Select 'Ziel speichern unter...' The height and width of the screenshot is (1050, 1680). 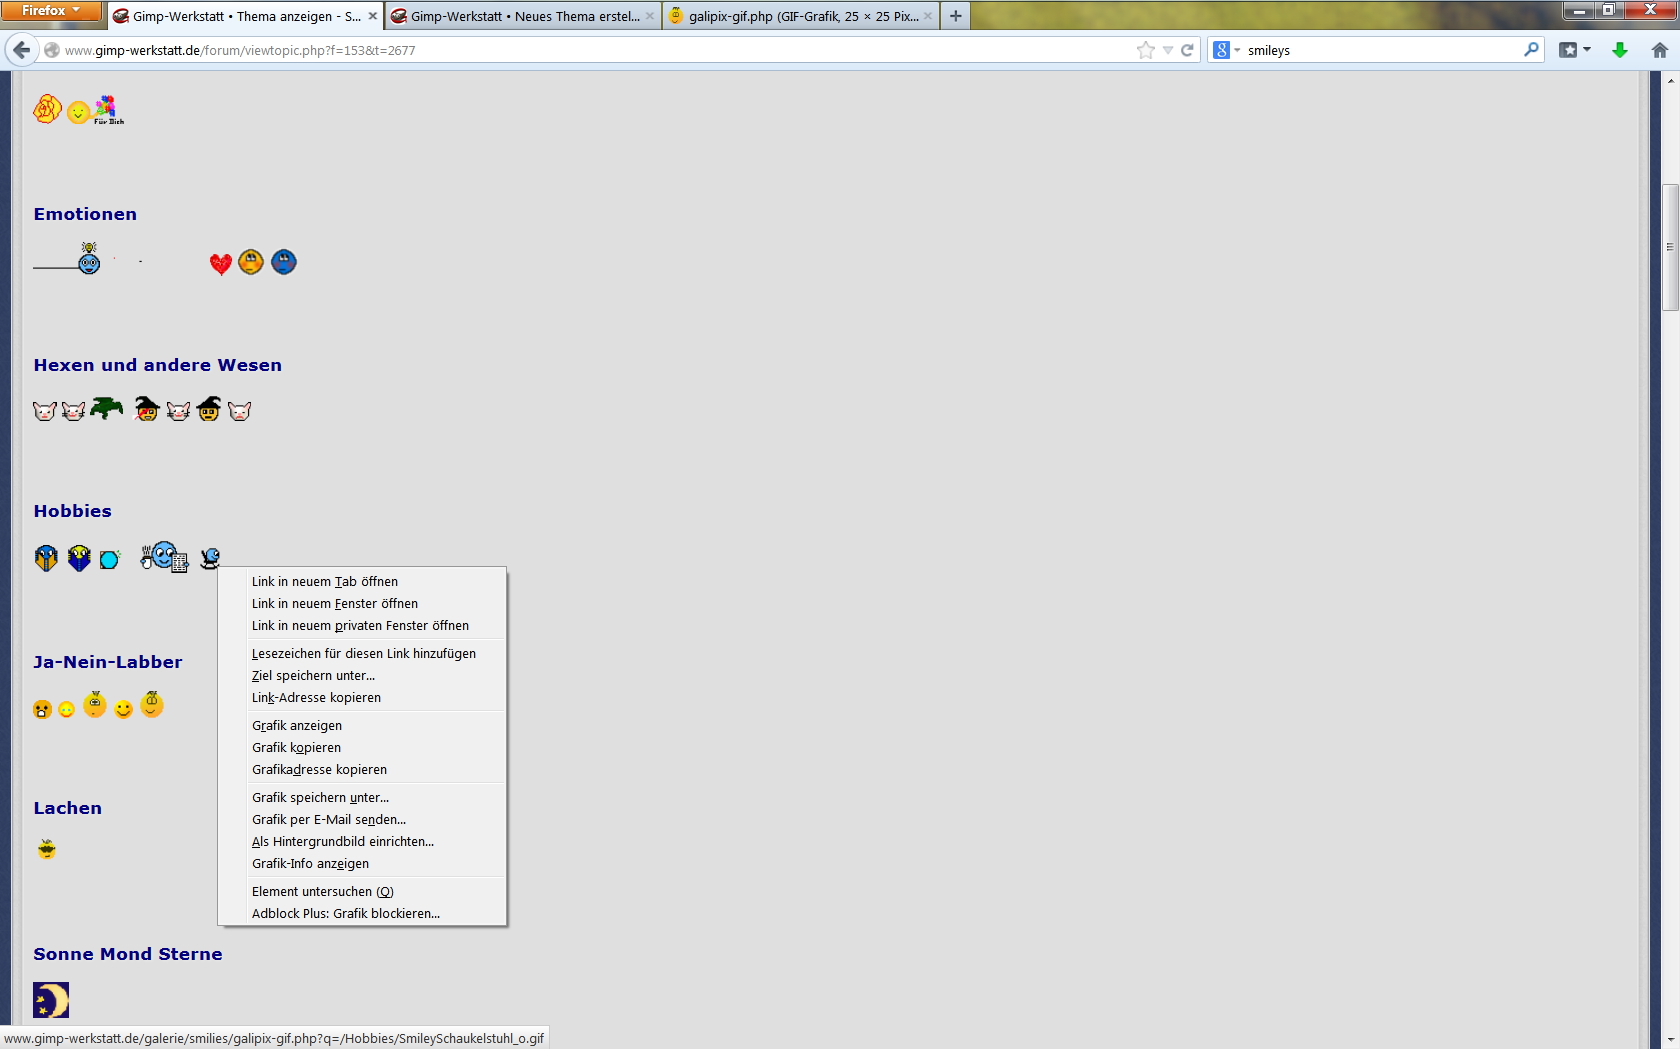click(362, 675)
